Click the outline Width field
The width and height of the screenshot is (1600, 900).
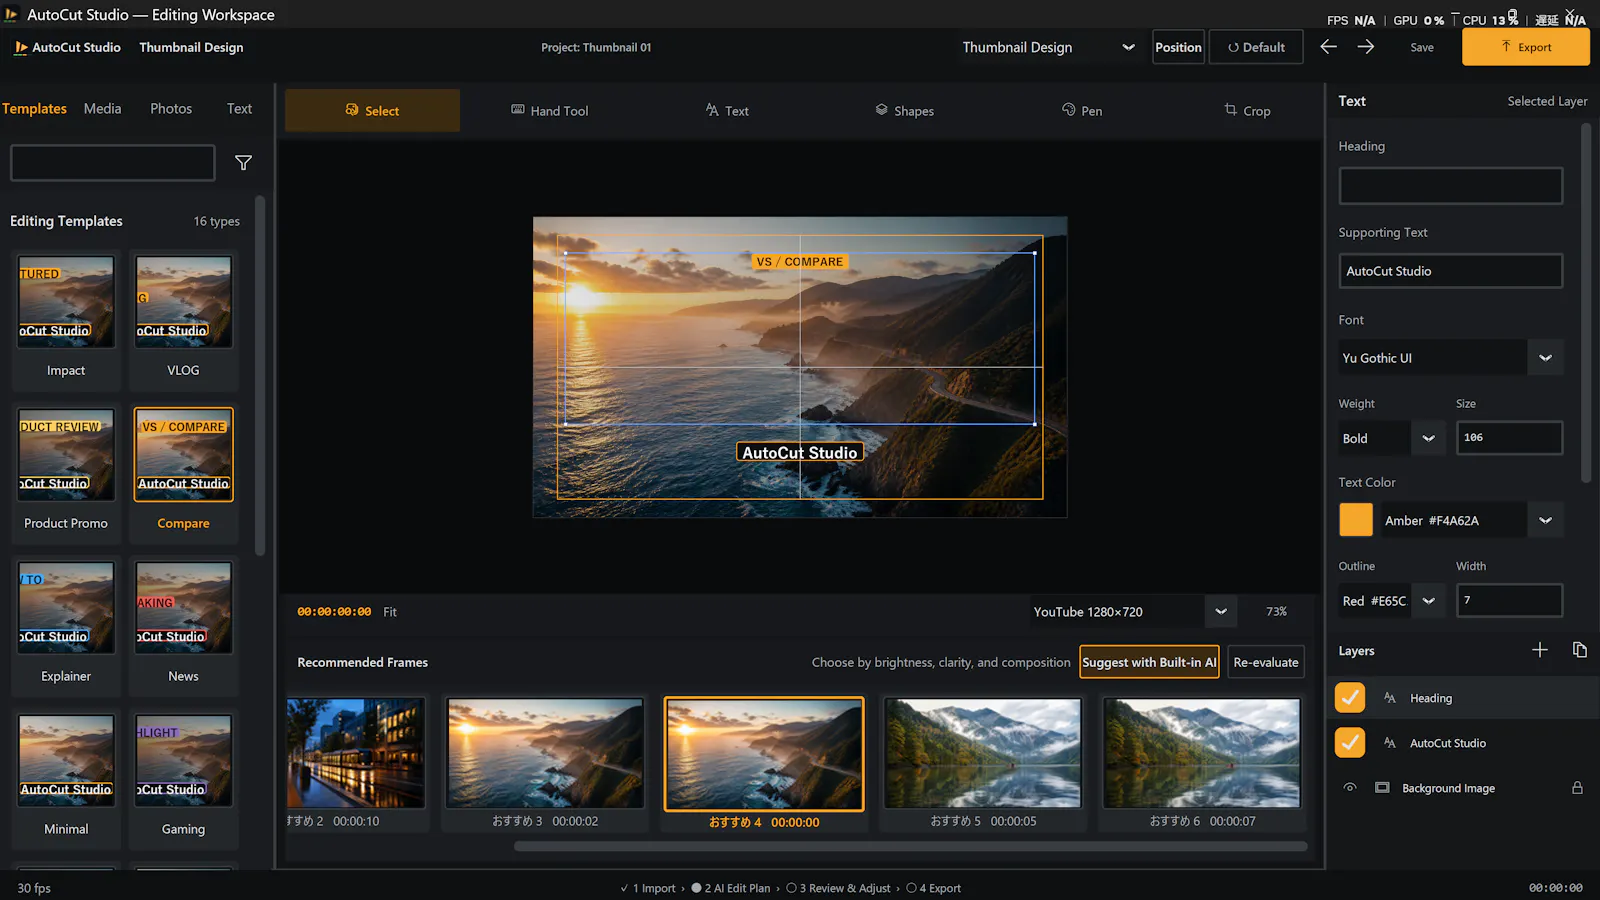(x=1509, y=601)
